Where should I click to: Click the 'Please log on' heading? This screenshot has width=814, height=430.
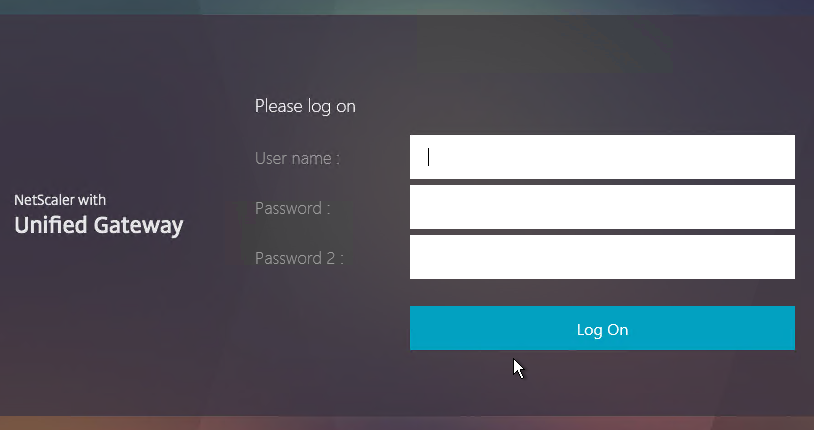click(x=305, y=106)
